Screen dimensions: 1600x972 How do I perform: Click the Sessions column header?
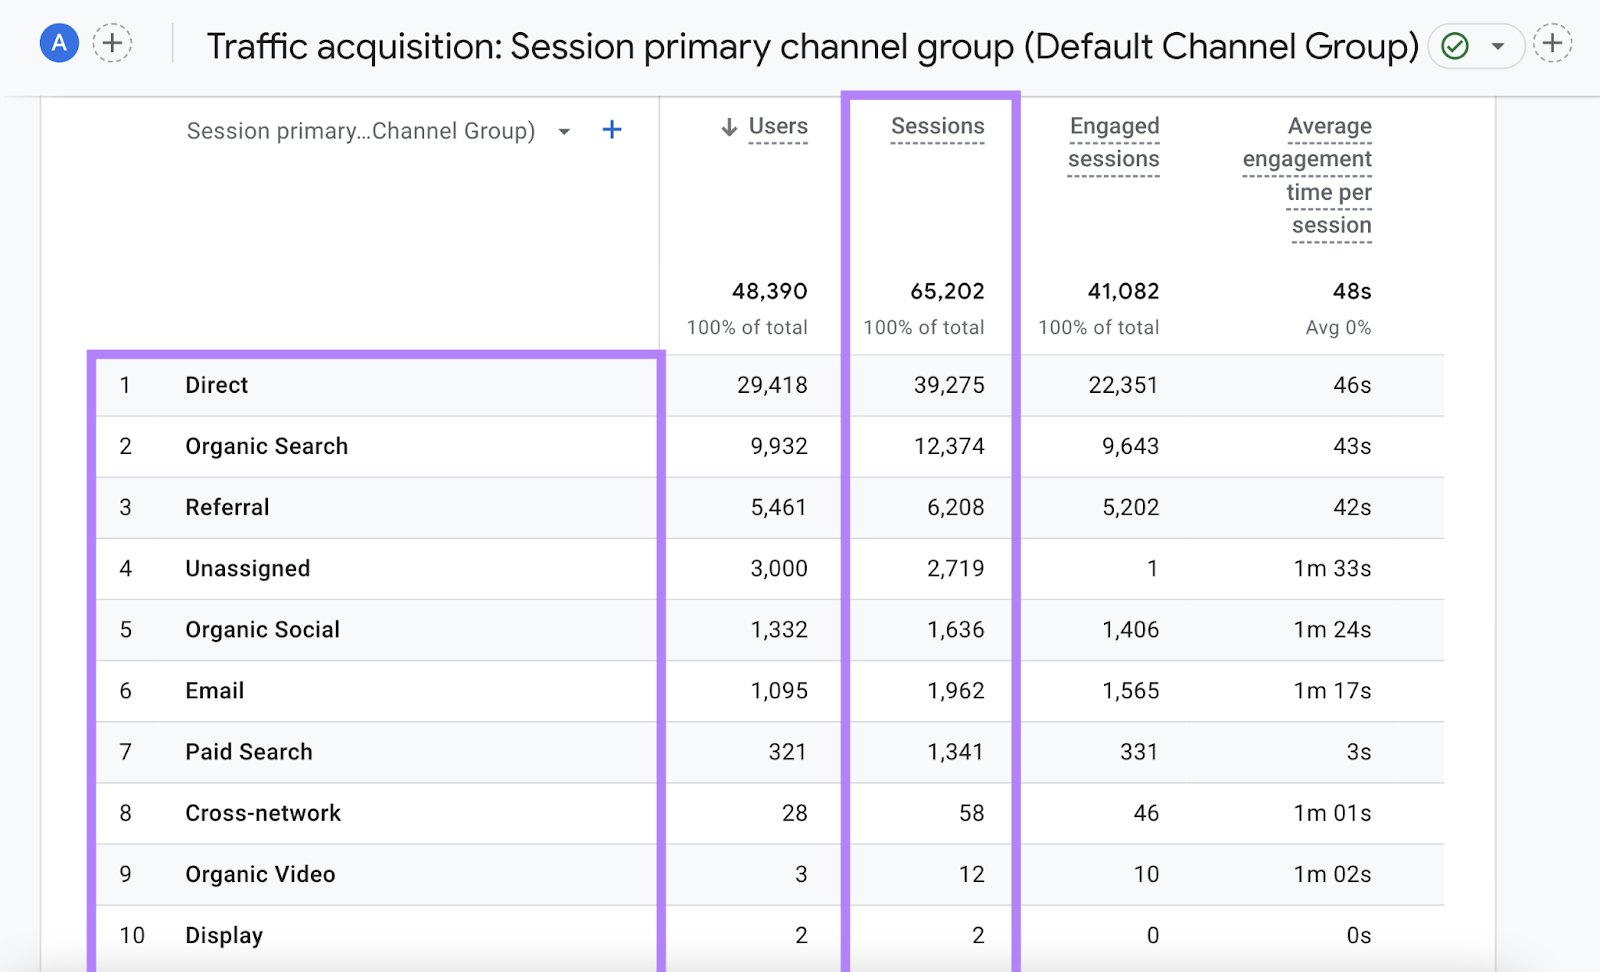tap(937, 126)
